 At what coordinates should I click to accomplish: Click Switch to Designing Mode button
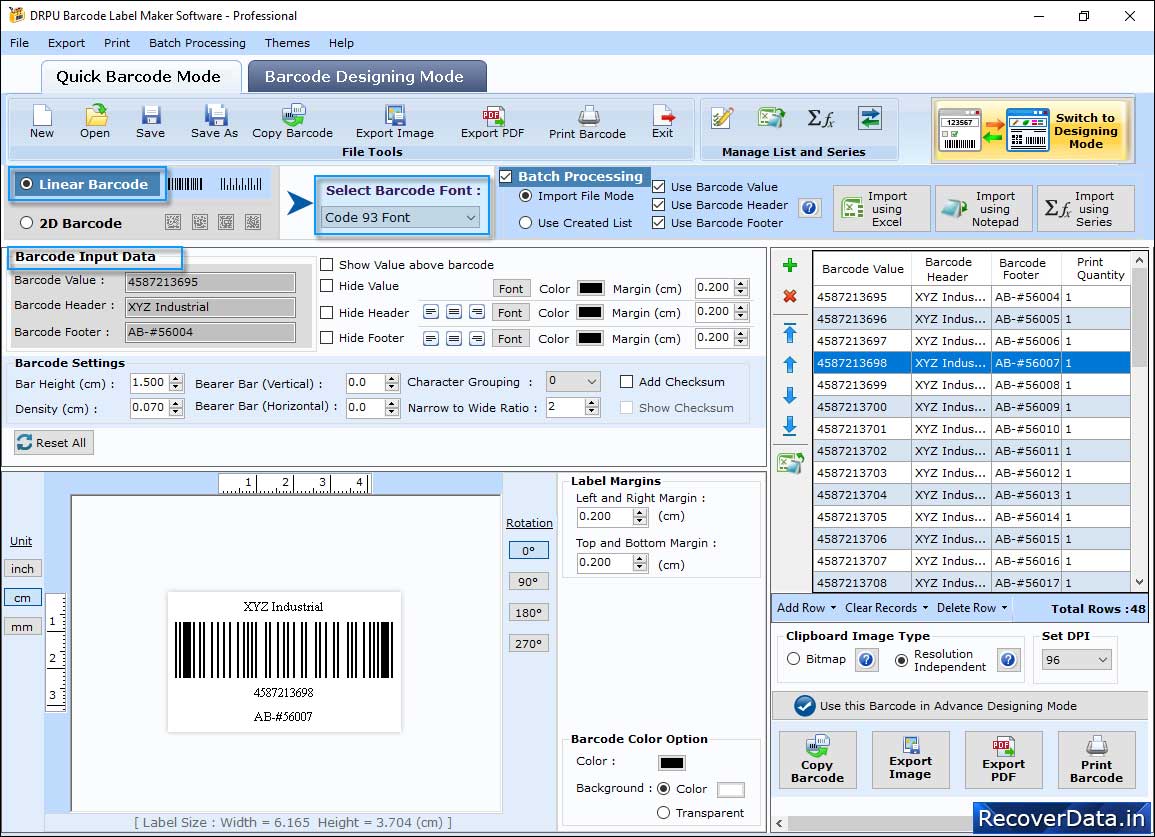(x=1031, y=131)
